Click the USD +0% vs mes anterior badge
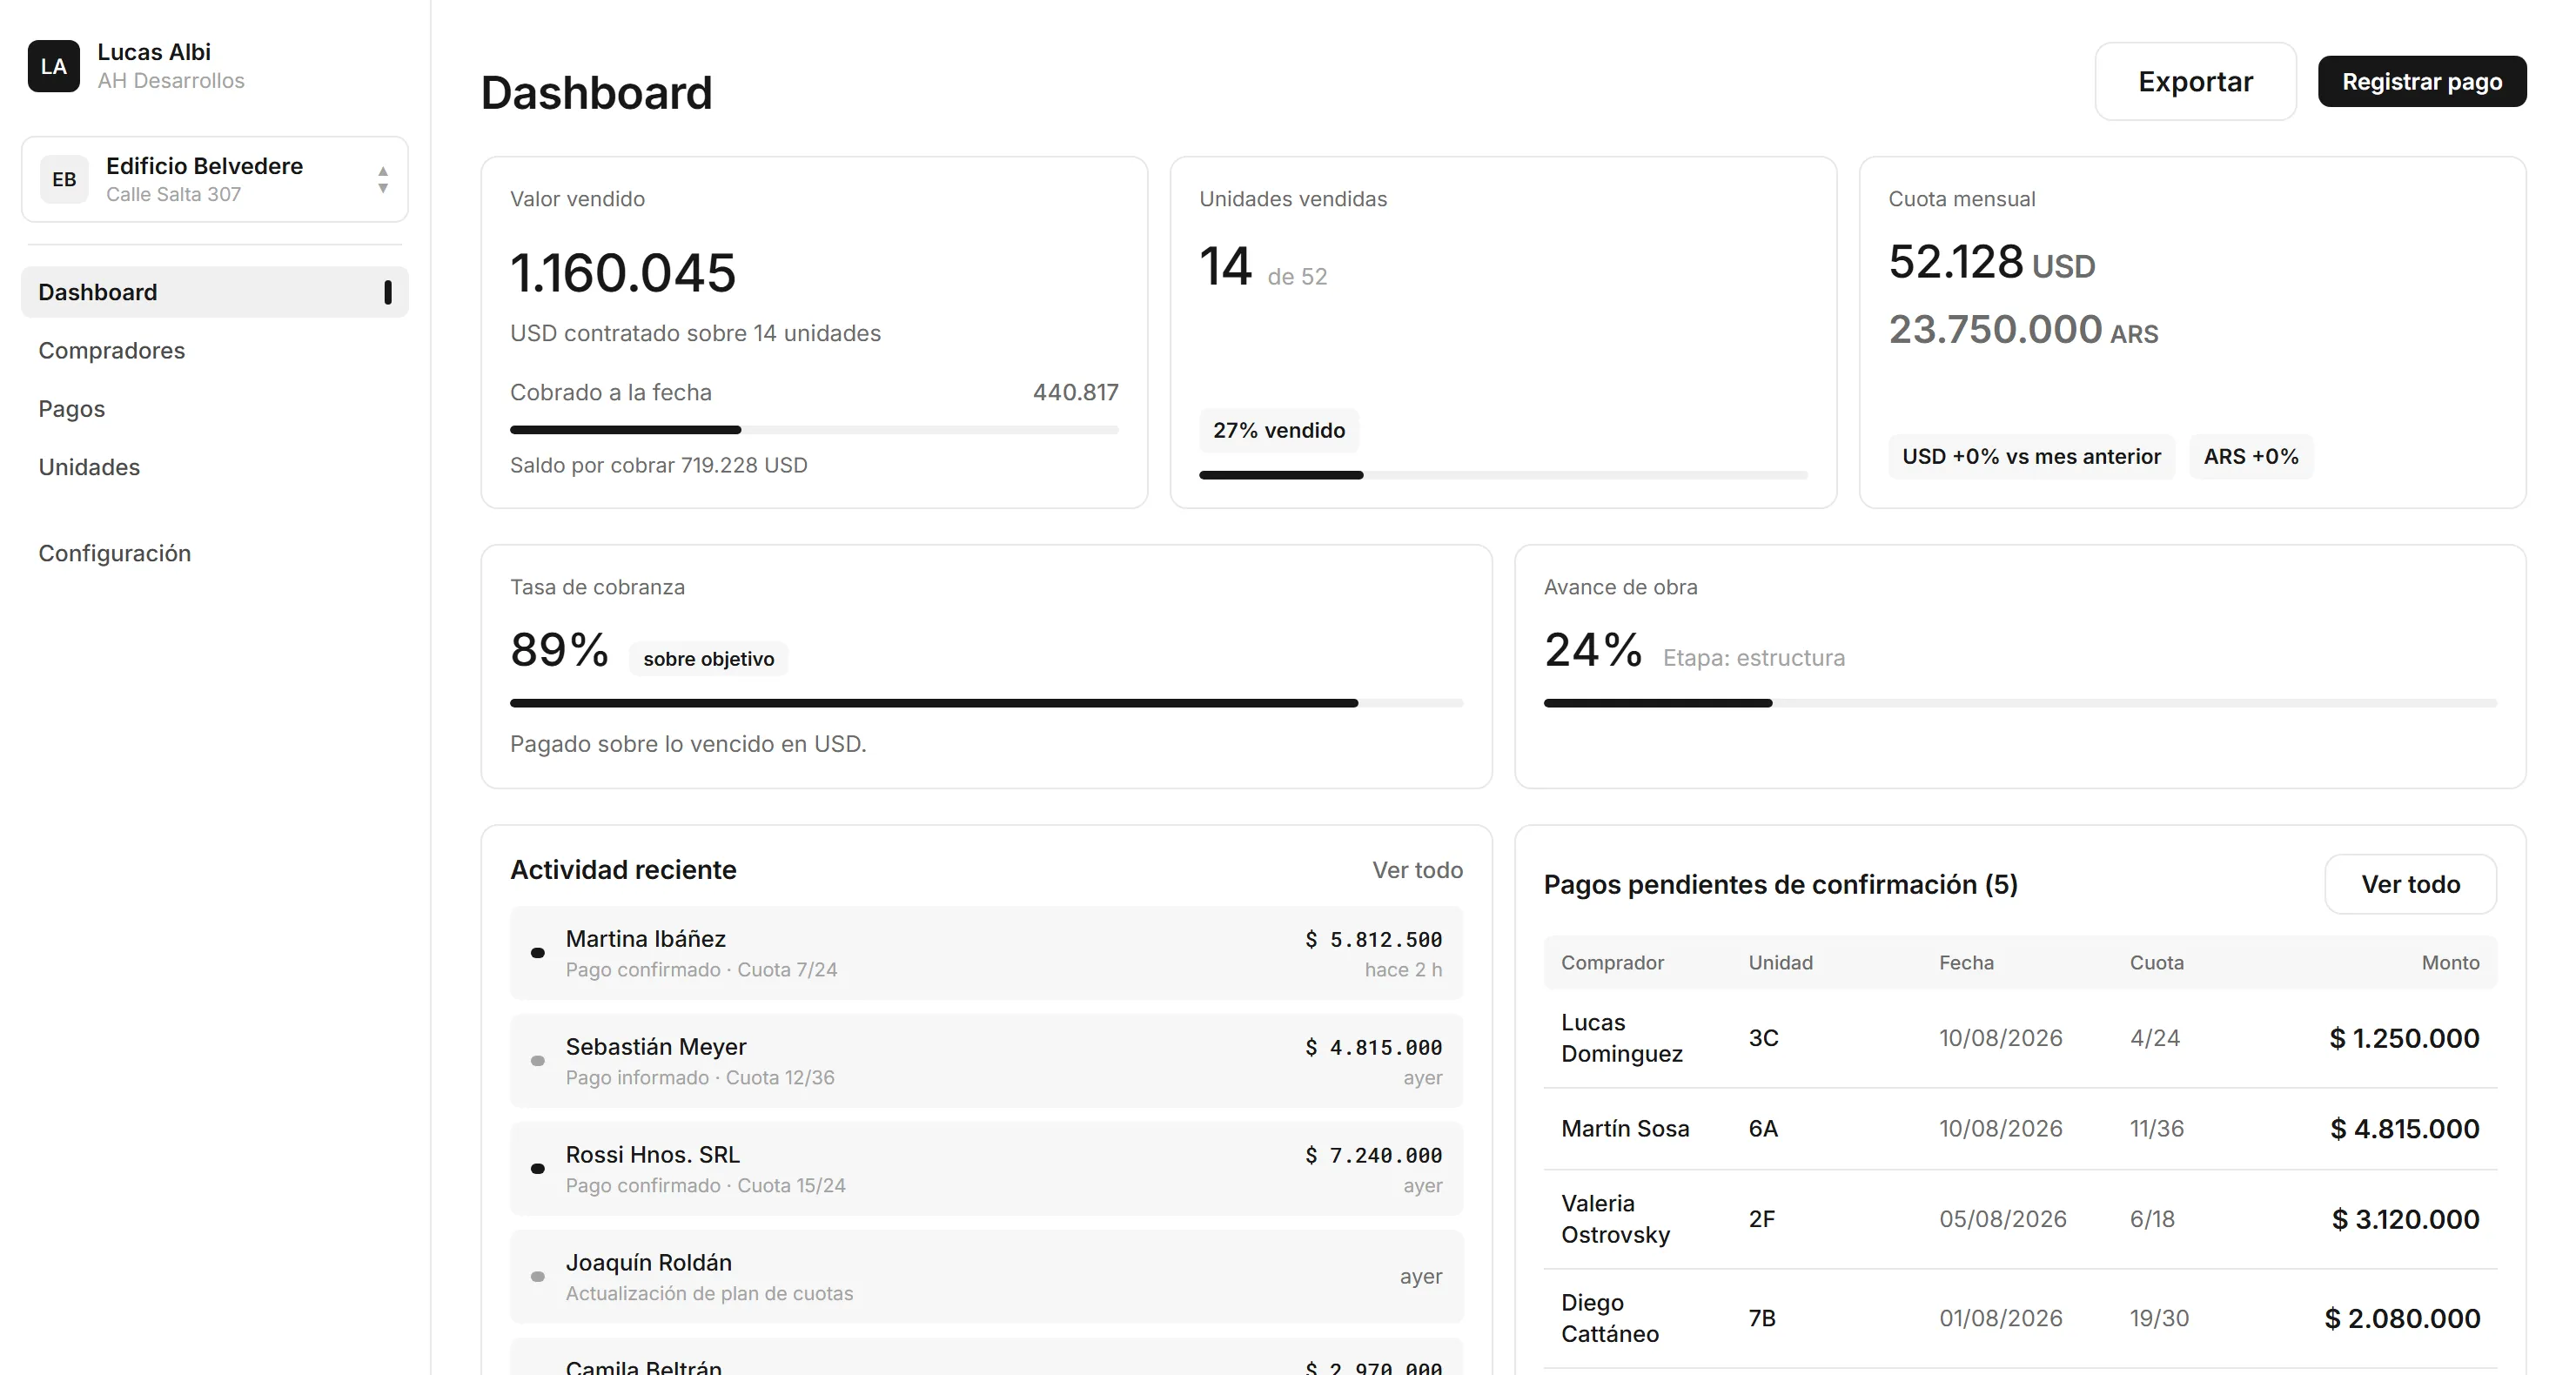This screenshot has height=1375, width=2576. click(2031, 456)
